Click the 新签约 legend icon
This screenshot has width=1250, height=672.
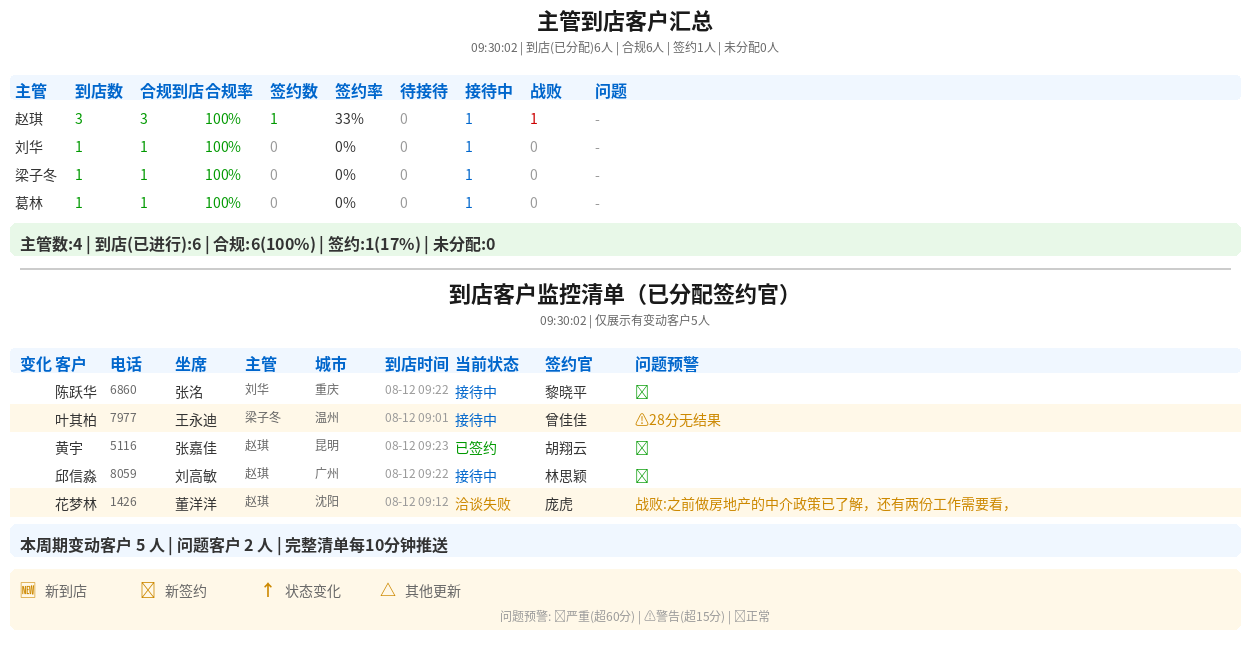click(148, 590)
